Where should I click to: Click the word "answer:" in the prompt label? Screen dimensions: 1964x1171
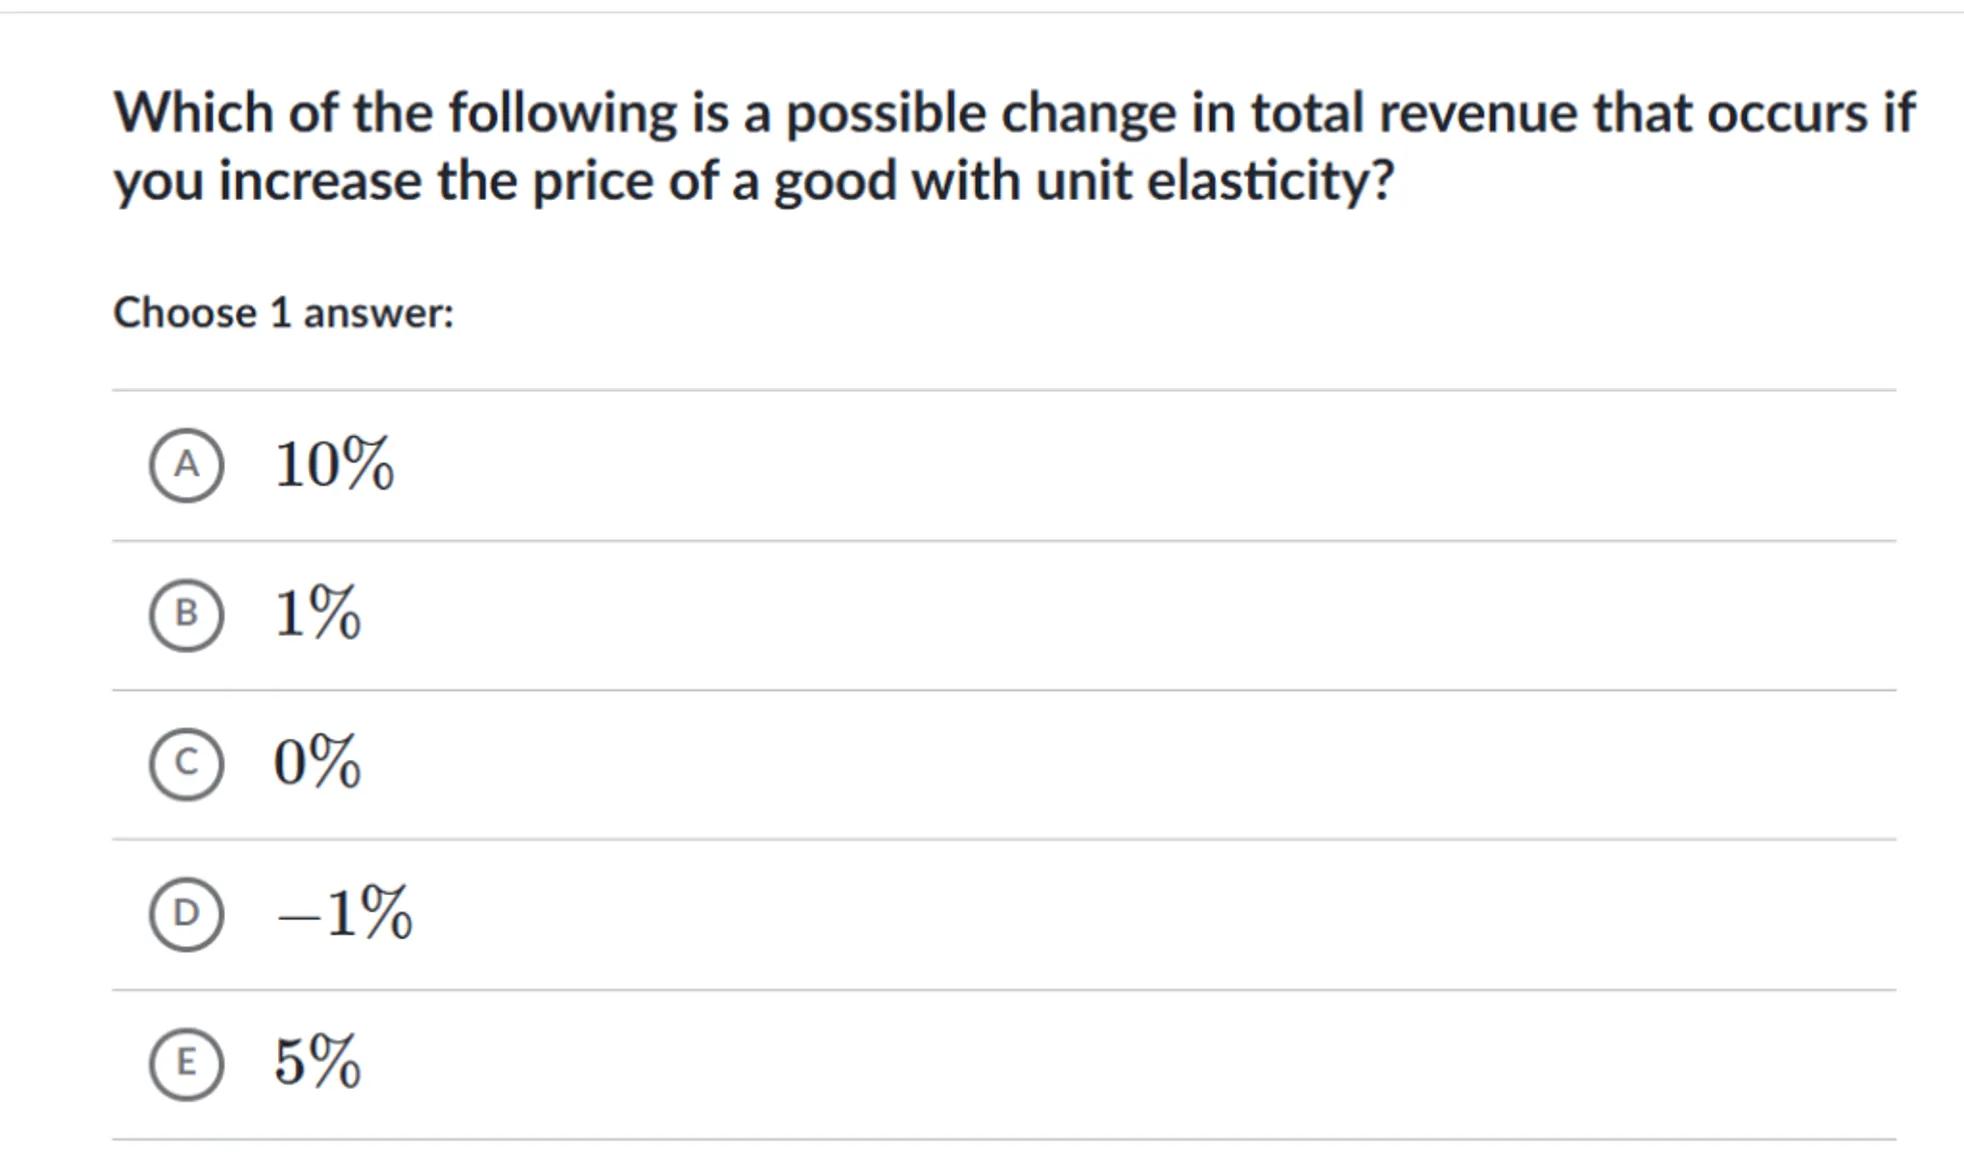(x=378, y=313)
